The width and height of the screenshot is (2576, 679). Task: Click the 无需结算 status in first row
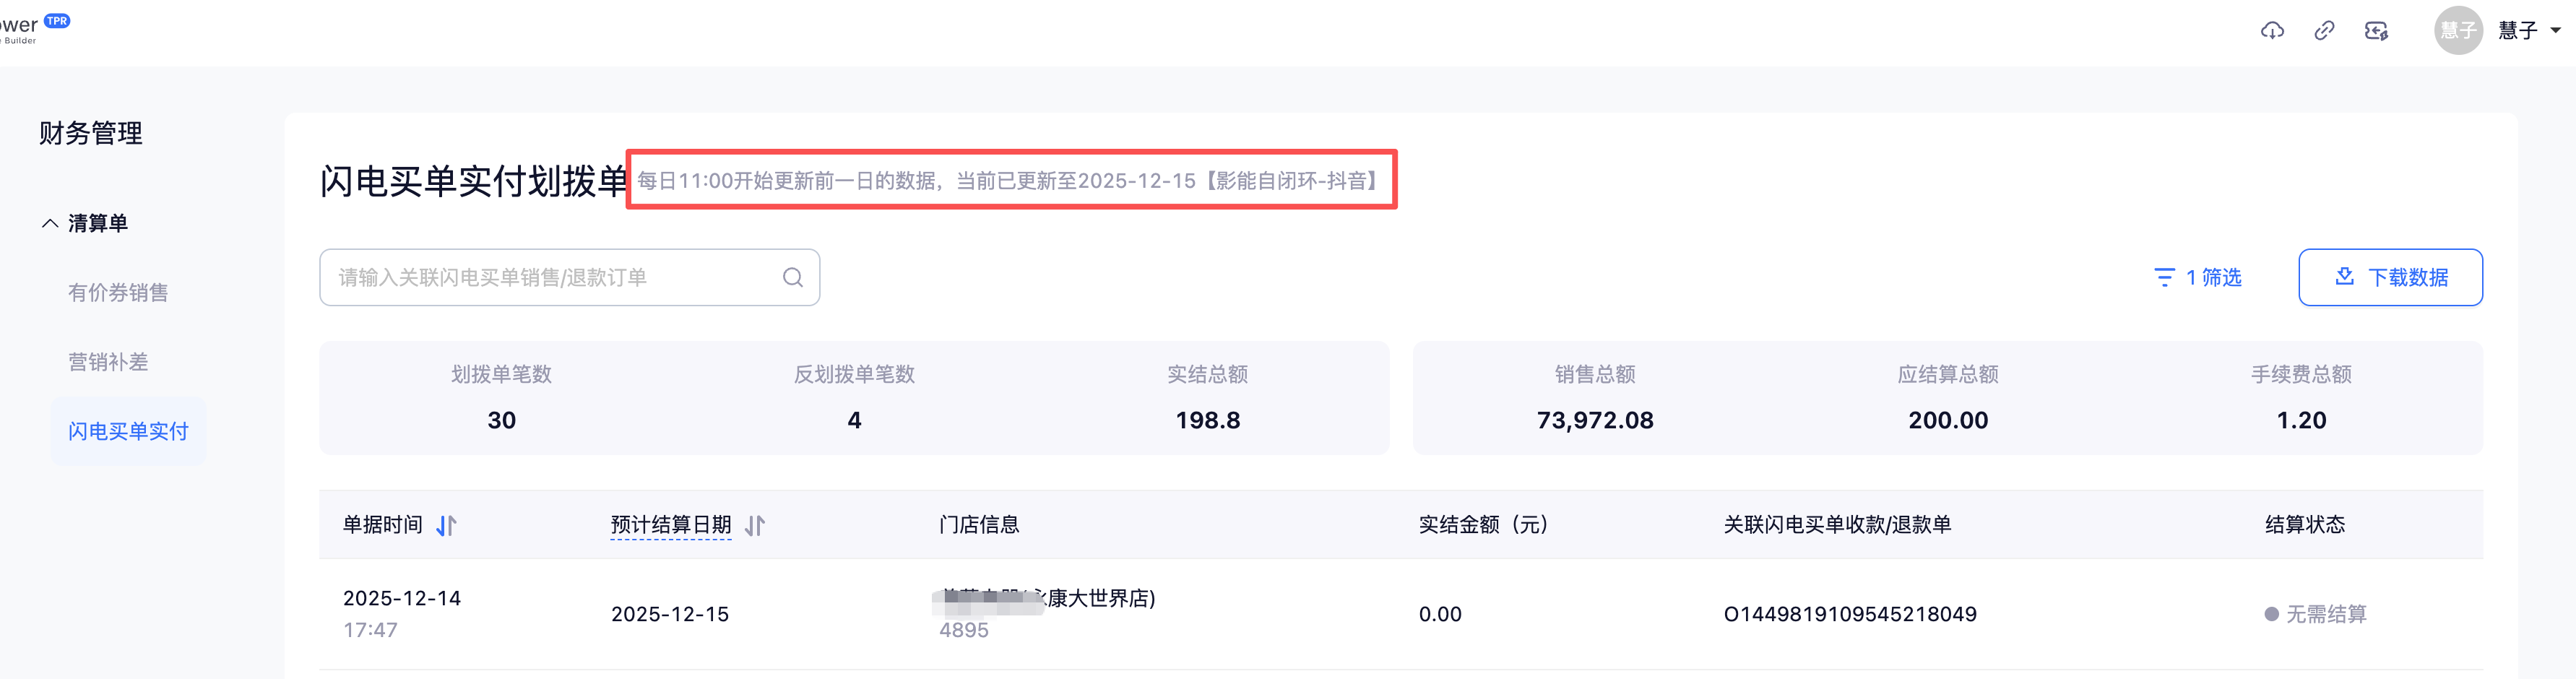2325,614
